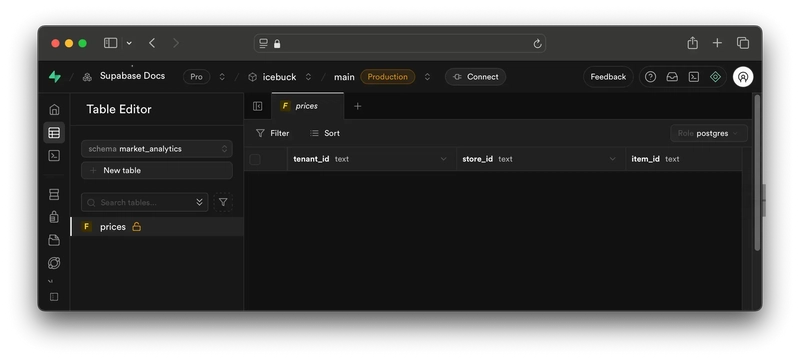
Task: Open the inbox notifications icon
Action: point(672,76)
